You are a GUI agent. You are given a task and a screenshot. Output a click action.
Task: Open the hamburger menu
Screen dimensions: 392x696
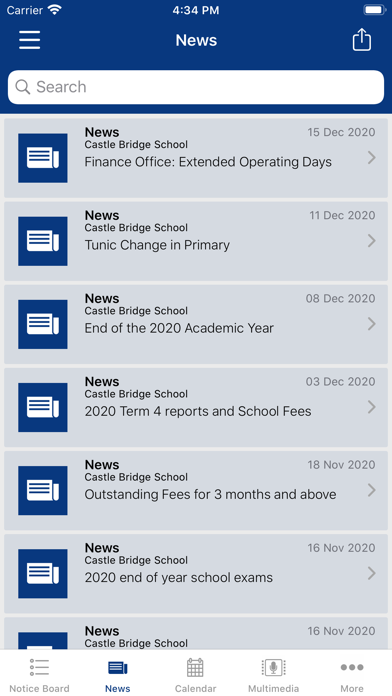30,40
